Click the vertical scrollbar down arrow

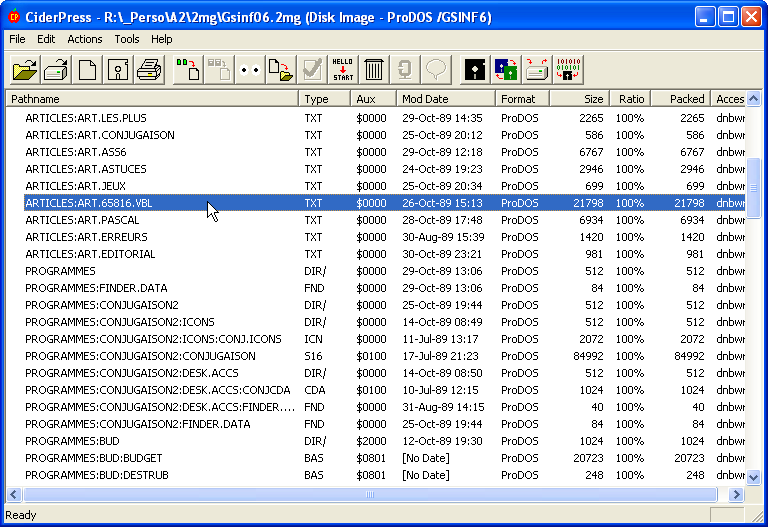[754, 477]
